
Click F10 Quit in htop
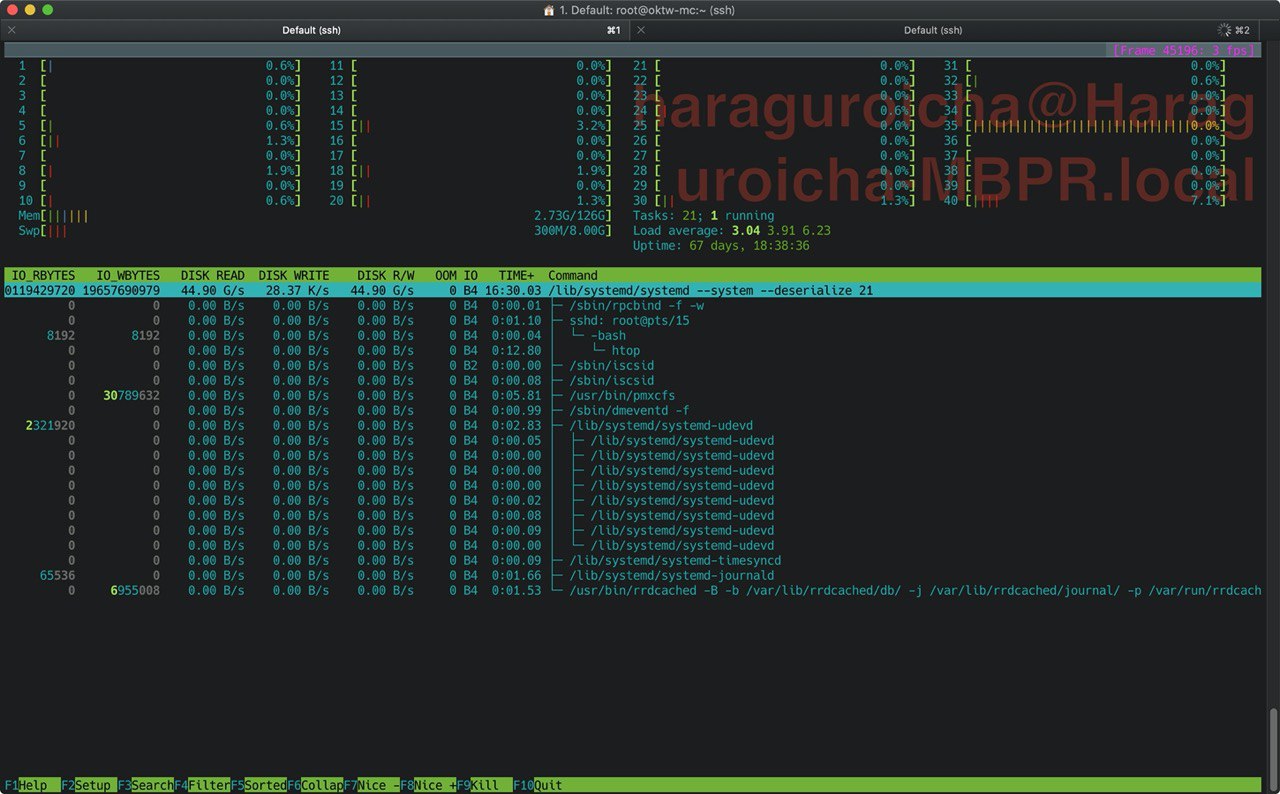538,785
